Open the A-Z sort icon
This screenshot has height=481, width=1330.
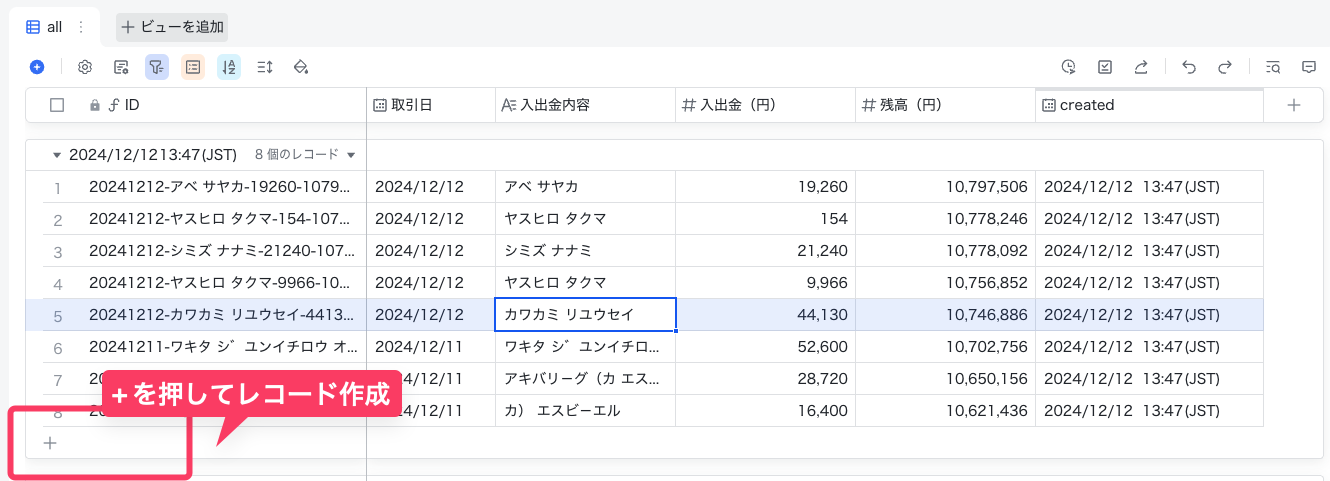(x=229, y=67)
